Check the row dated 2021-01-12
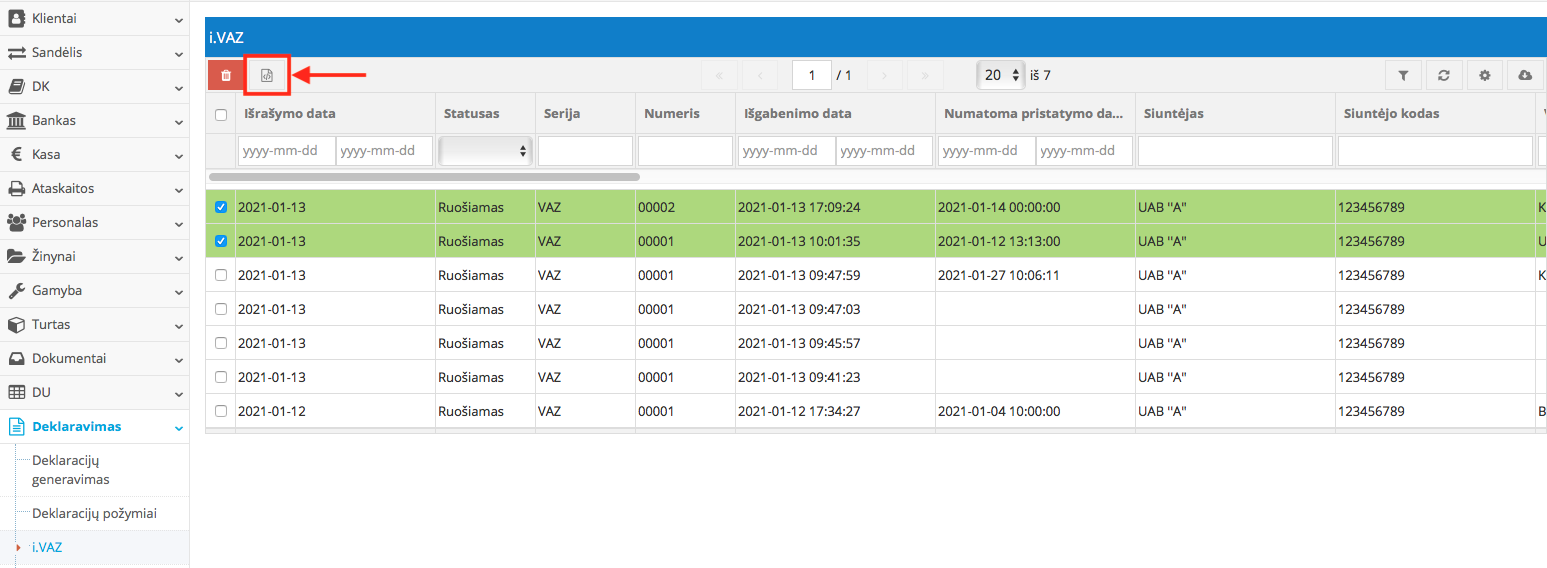The width and height of the screenshot is (1547, 568). coord(221,411)
